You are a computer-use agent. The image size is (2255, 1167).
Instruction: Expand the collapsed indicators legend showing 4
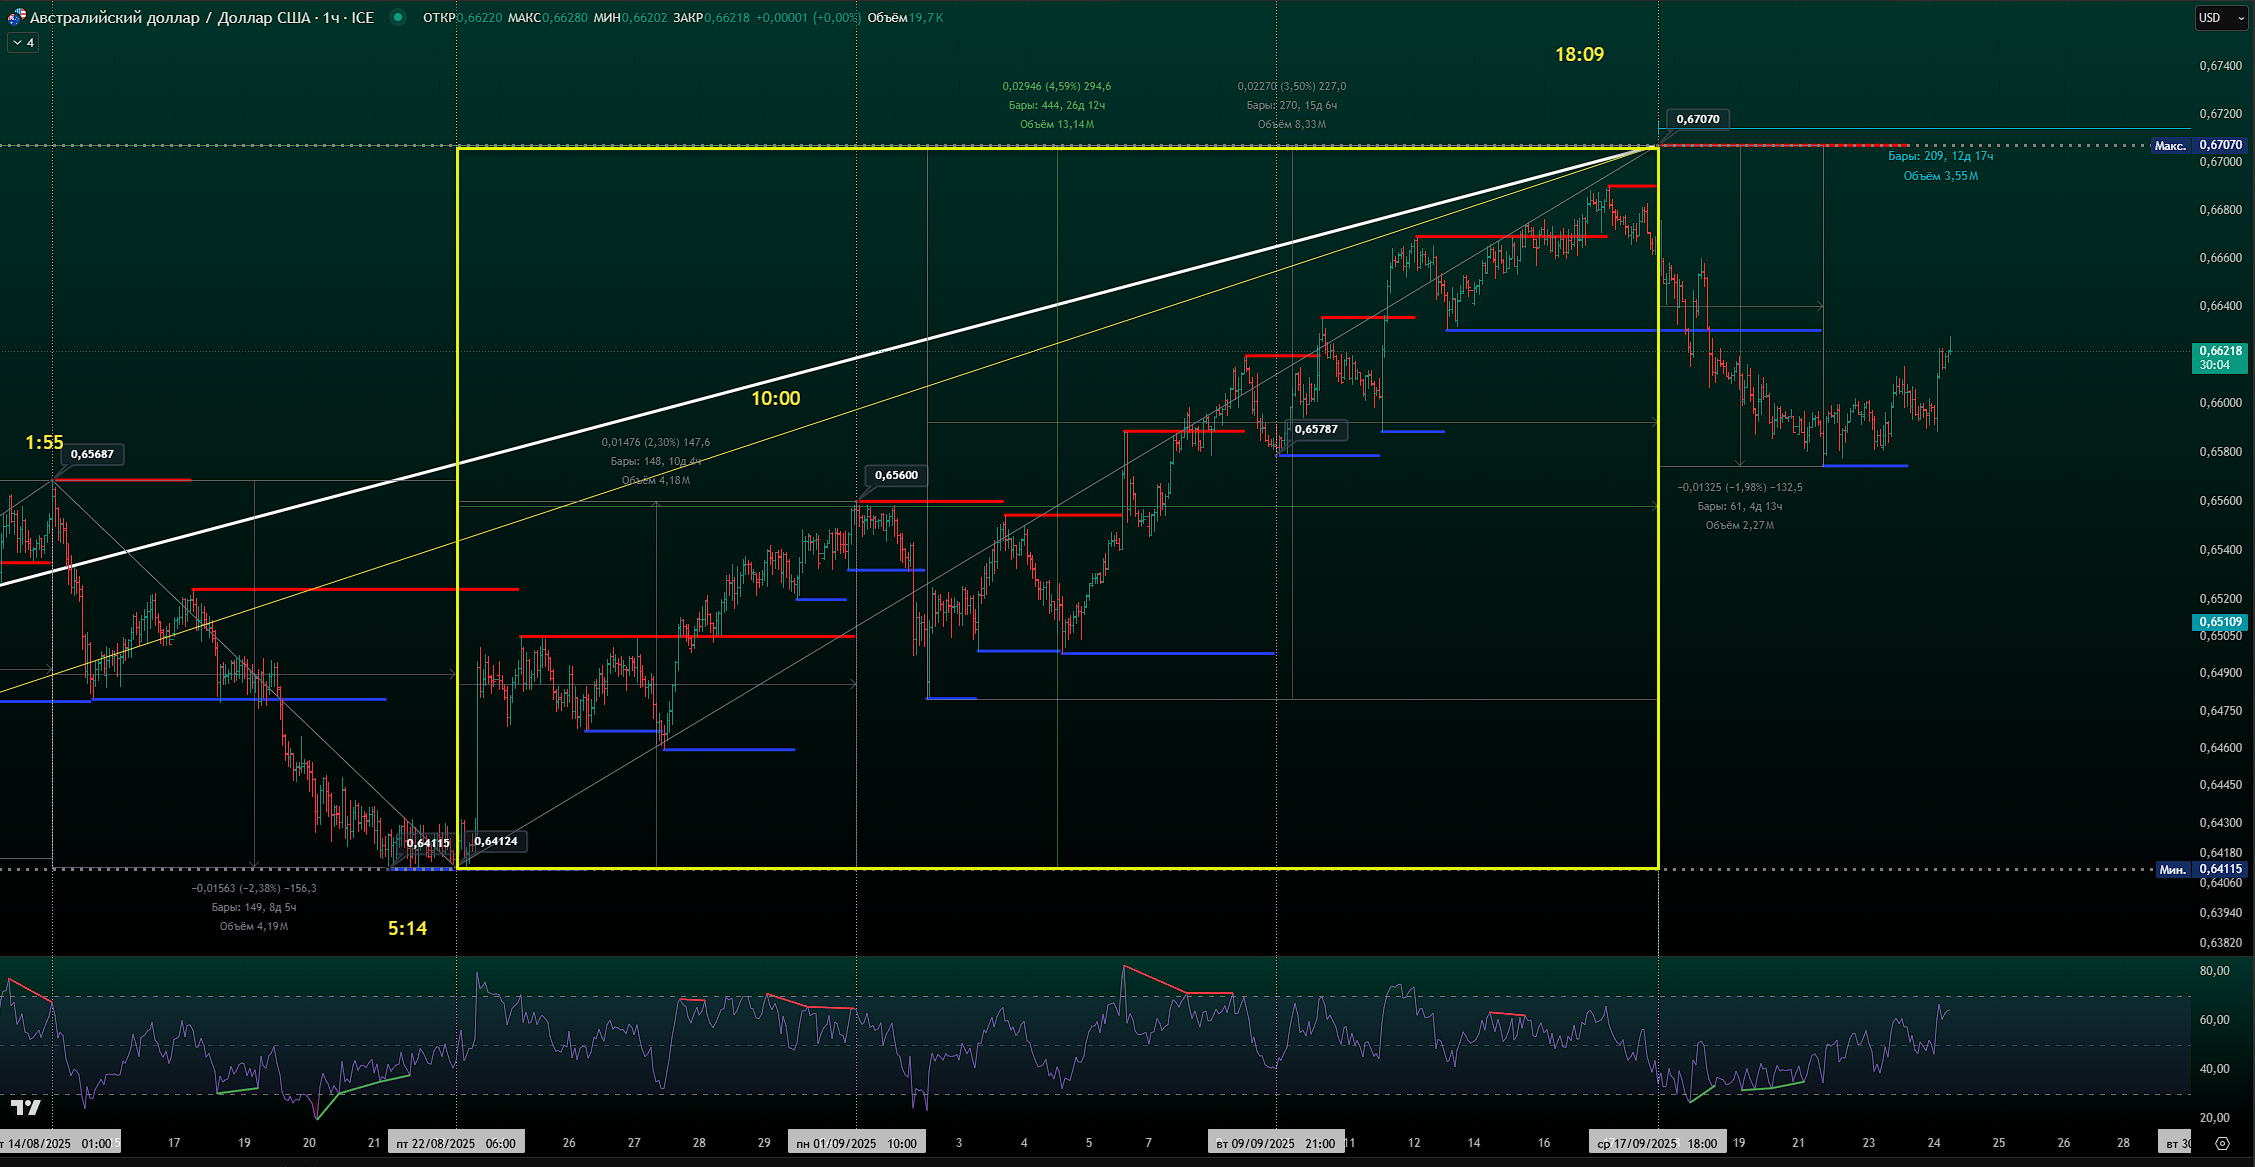pyautogui.click(x=23, y=42)
